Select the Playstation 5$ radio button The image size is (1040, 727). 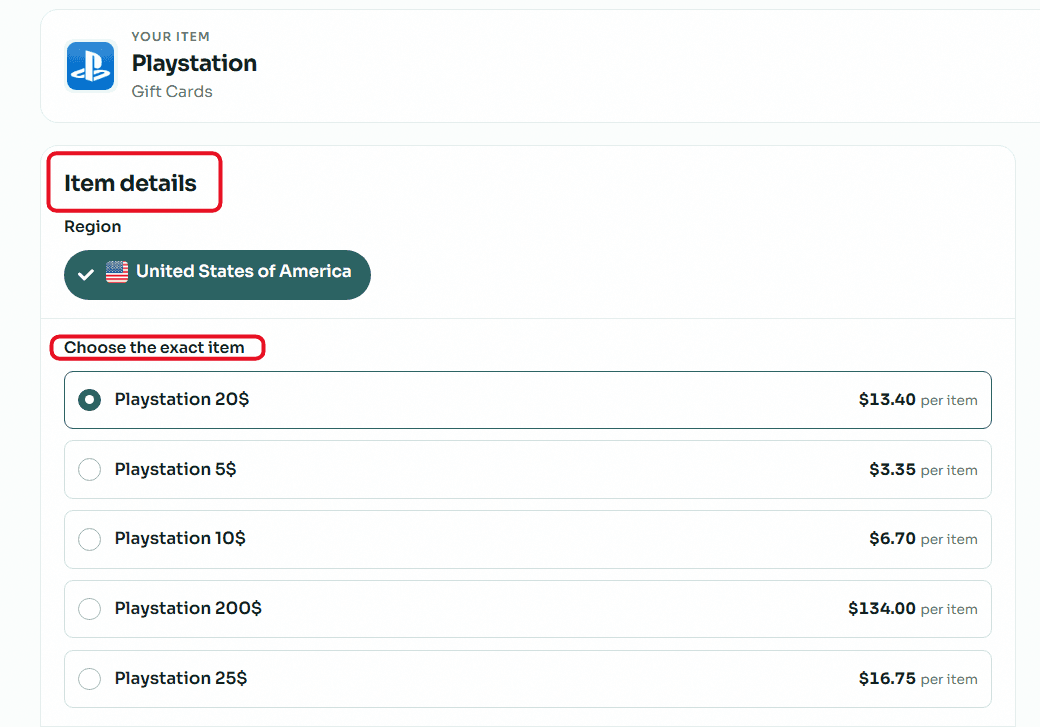(x=90, y=470)
